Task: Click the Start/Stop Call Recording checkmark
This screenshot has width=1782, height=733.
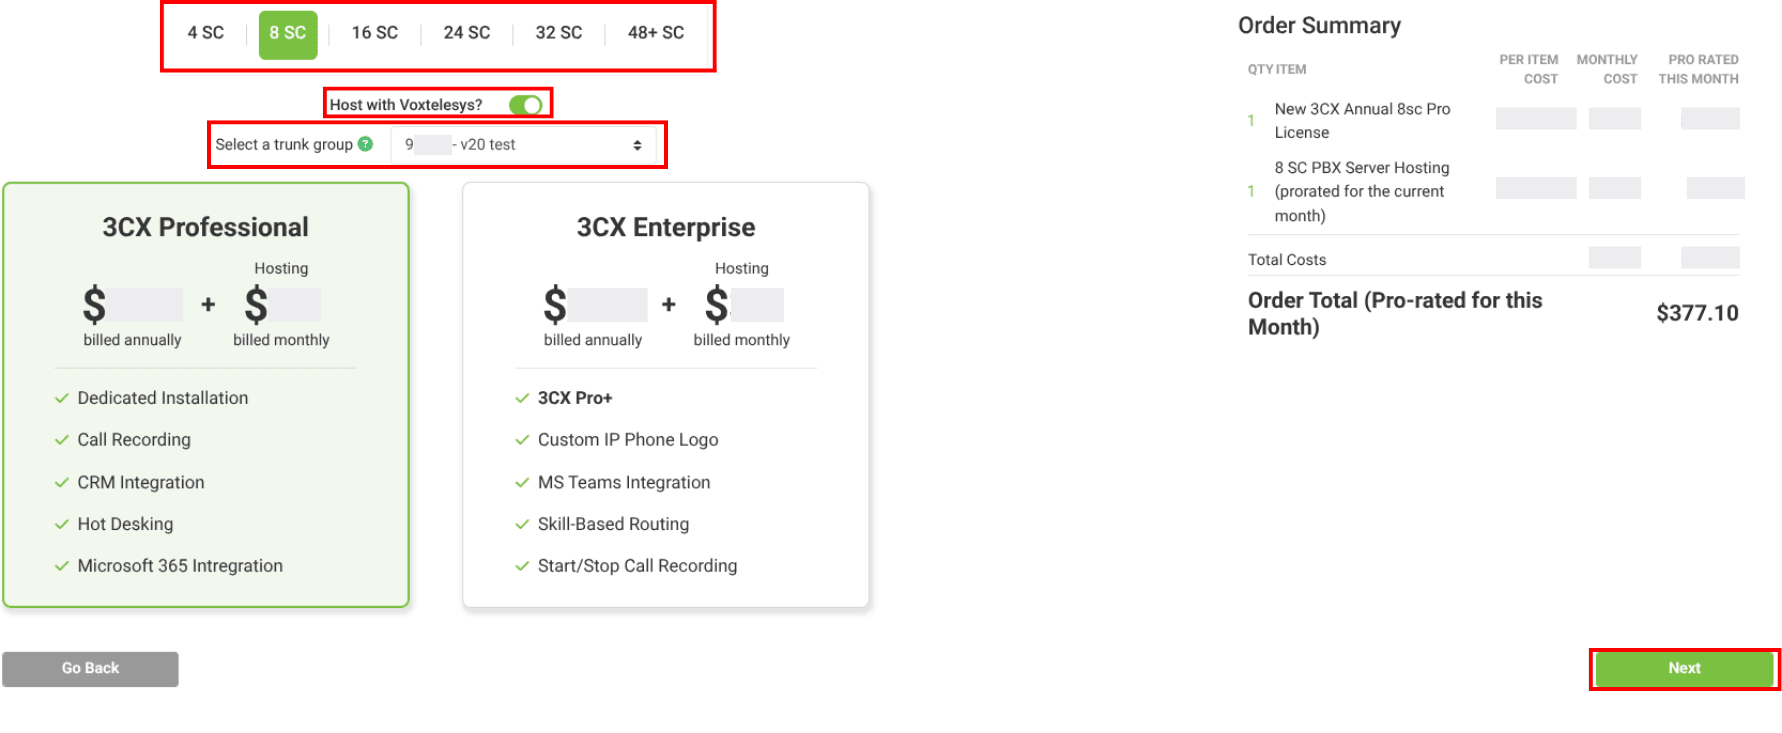Action: pos(522,566)
